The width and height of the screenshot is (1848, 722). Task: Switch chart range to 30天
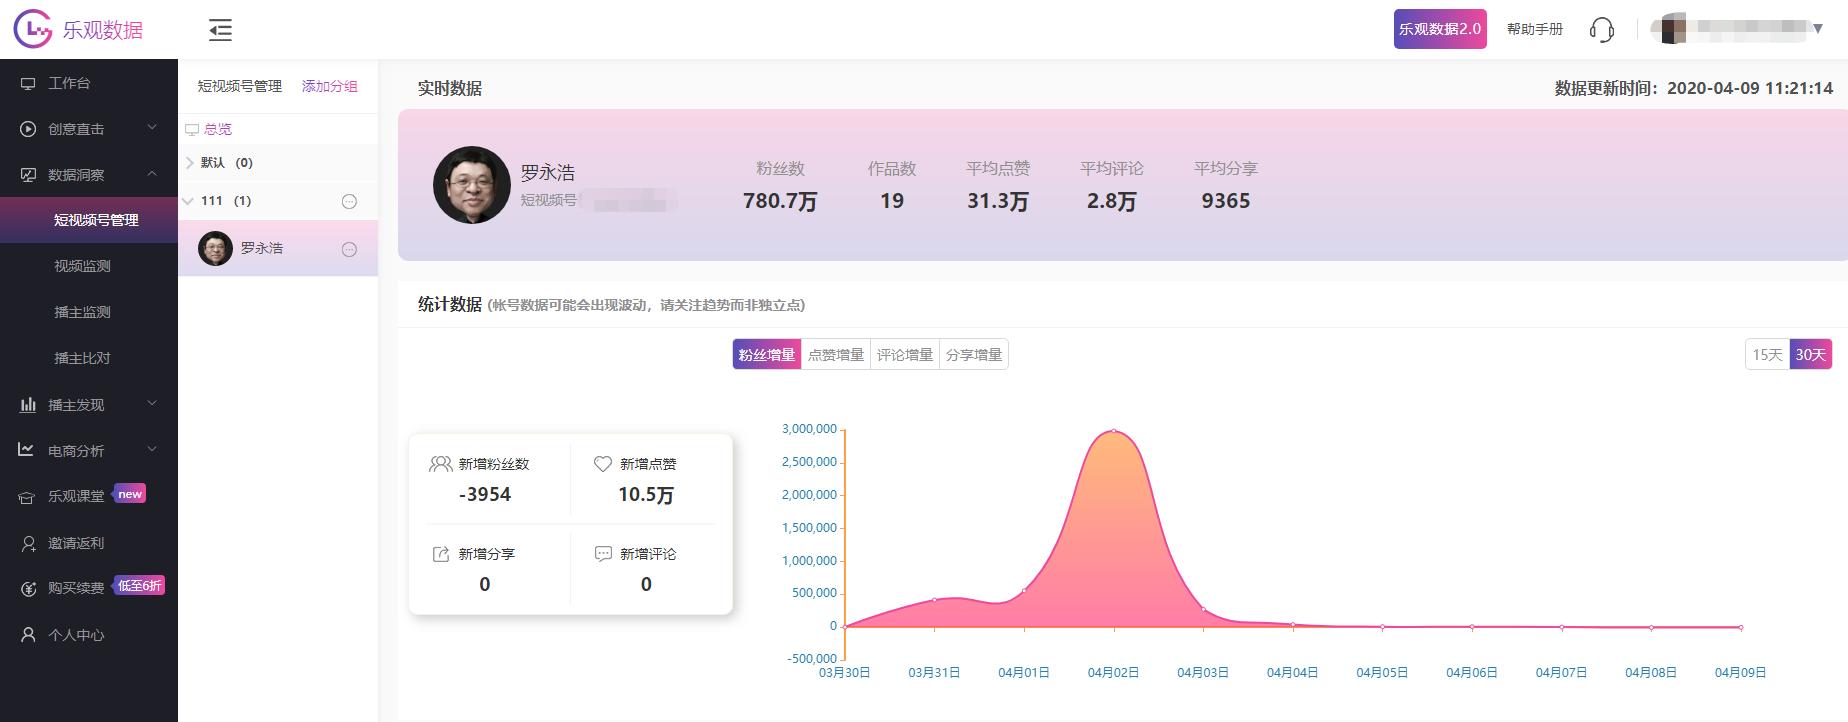click(1810, 355)
